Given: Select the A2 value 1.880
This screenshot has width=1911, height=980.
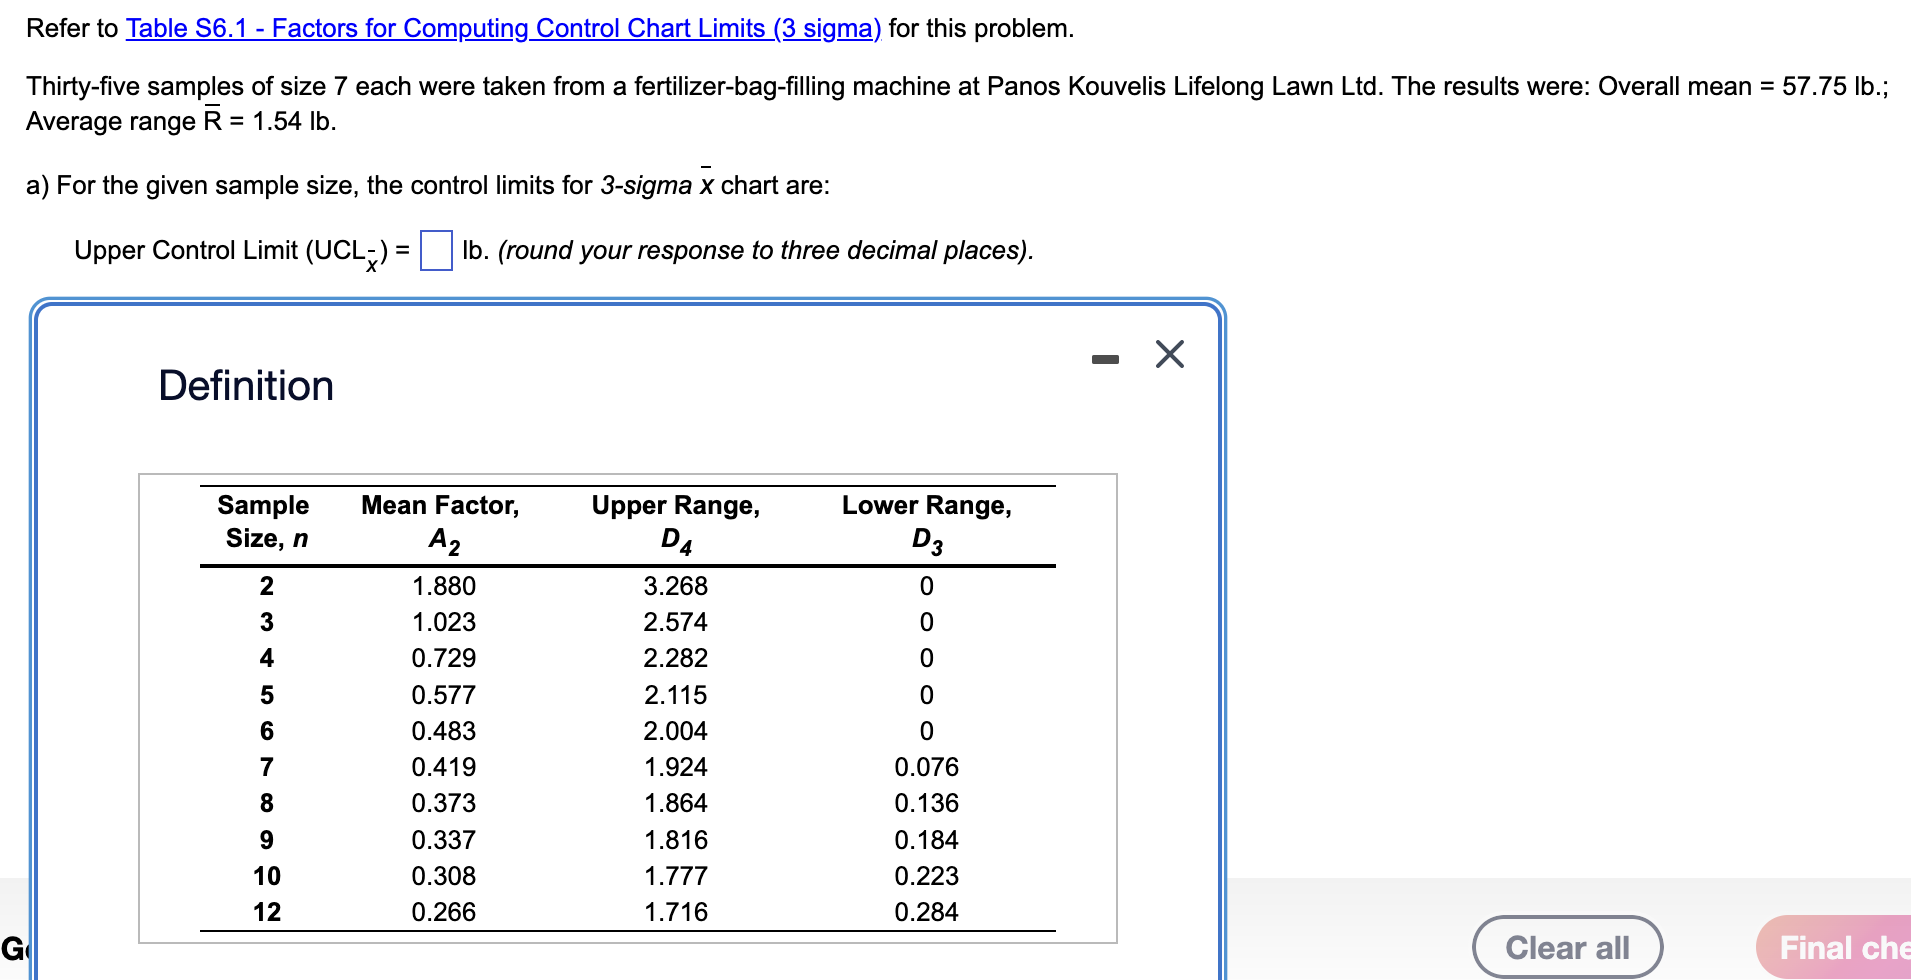Looking at the screenshot, I should (x=444, y=586).
